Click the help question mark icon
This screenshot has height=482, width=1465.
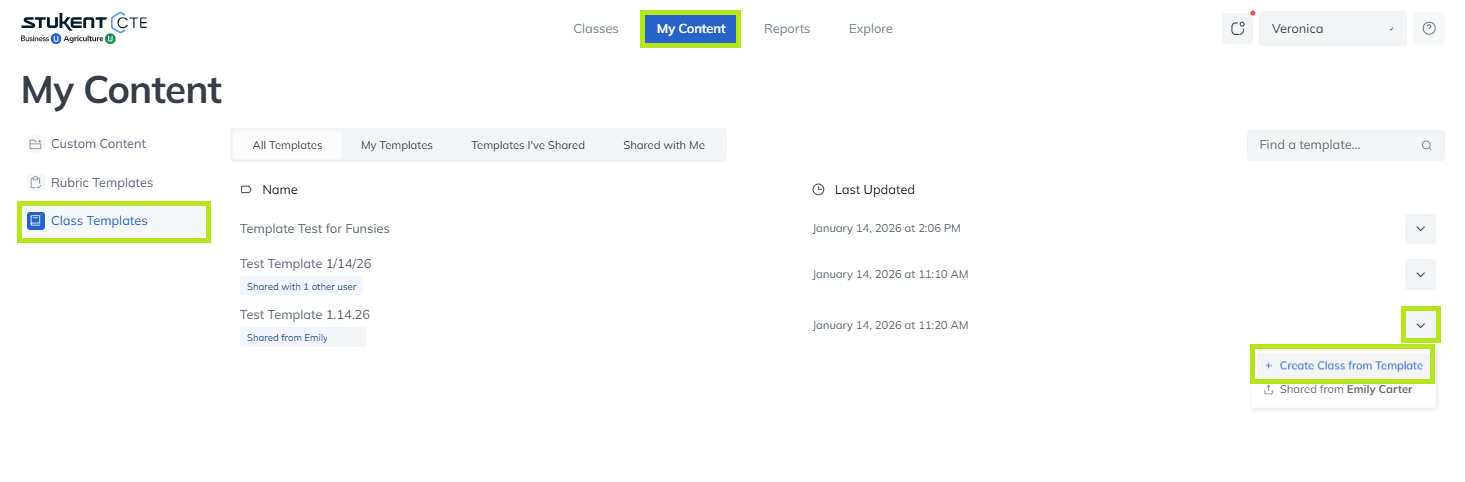click(1428, 29)
